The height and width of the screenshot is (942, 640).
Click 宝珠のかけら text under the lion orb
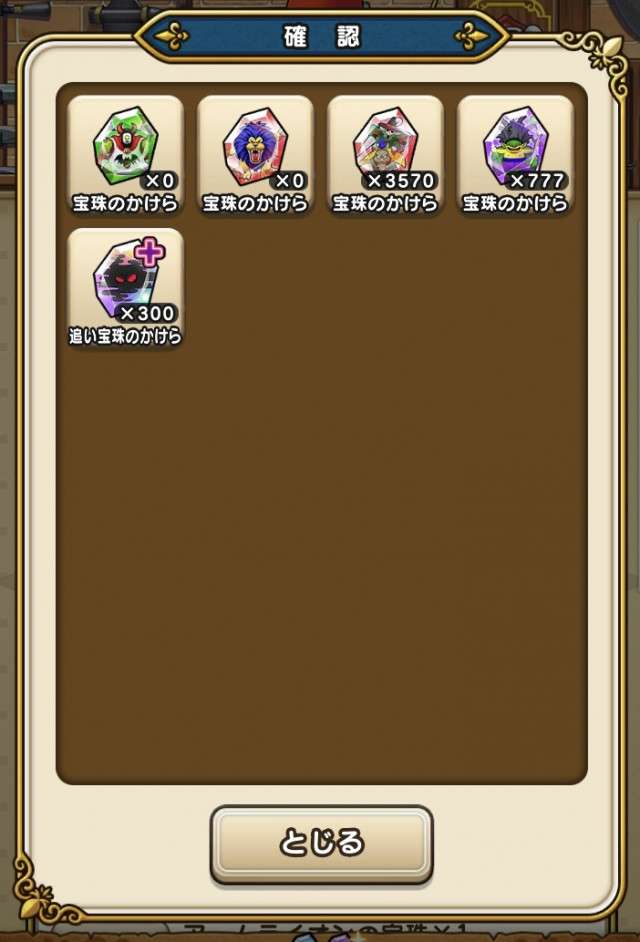point(255,204)
